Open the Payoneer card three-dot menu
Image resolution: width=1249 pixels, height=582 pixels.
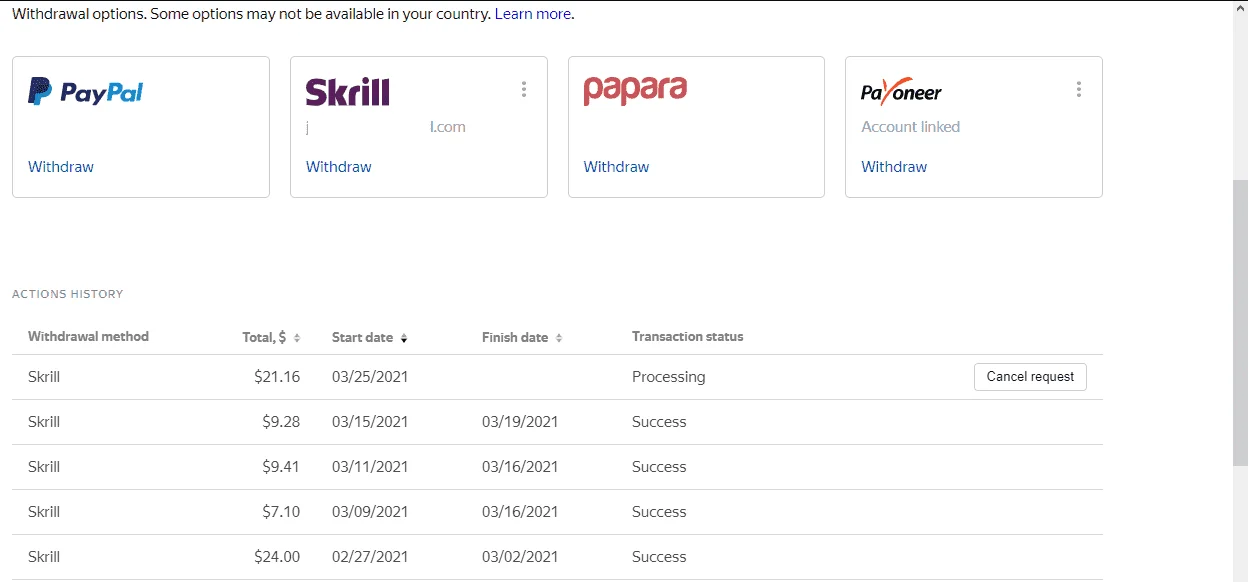tap(1078, 89)
